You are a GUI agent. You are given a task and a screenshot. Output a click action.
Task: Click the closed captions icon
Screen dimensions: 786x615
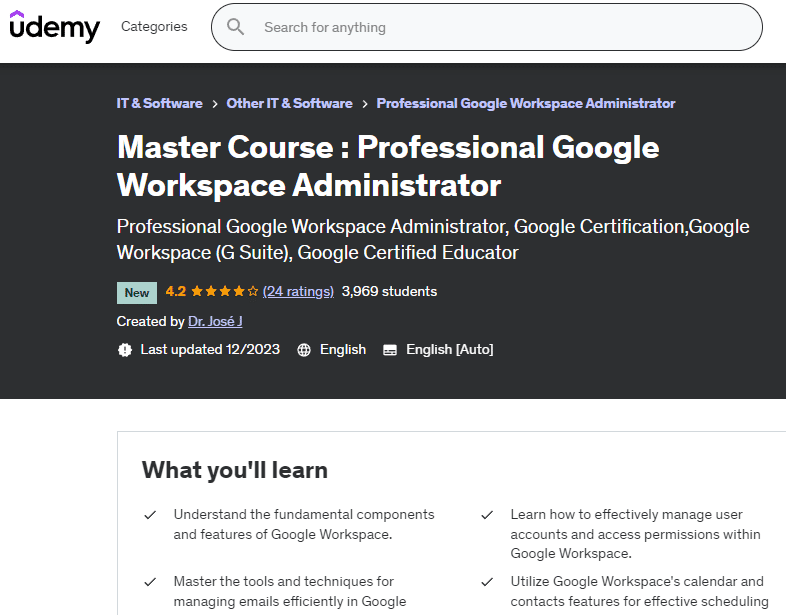click(390, 350)
